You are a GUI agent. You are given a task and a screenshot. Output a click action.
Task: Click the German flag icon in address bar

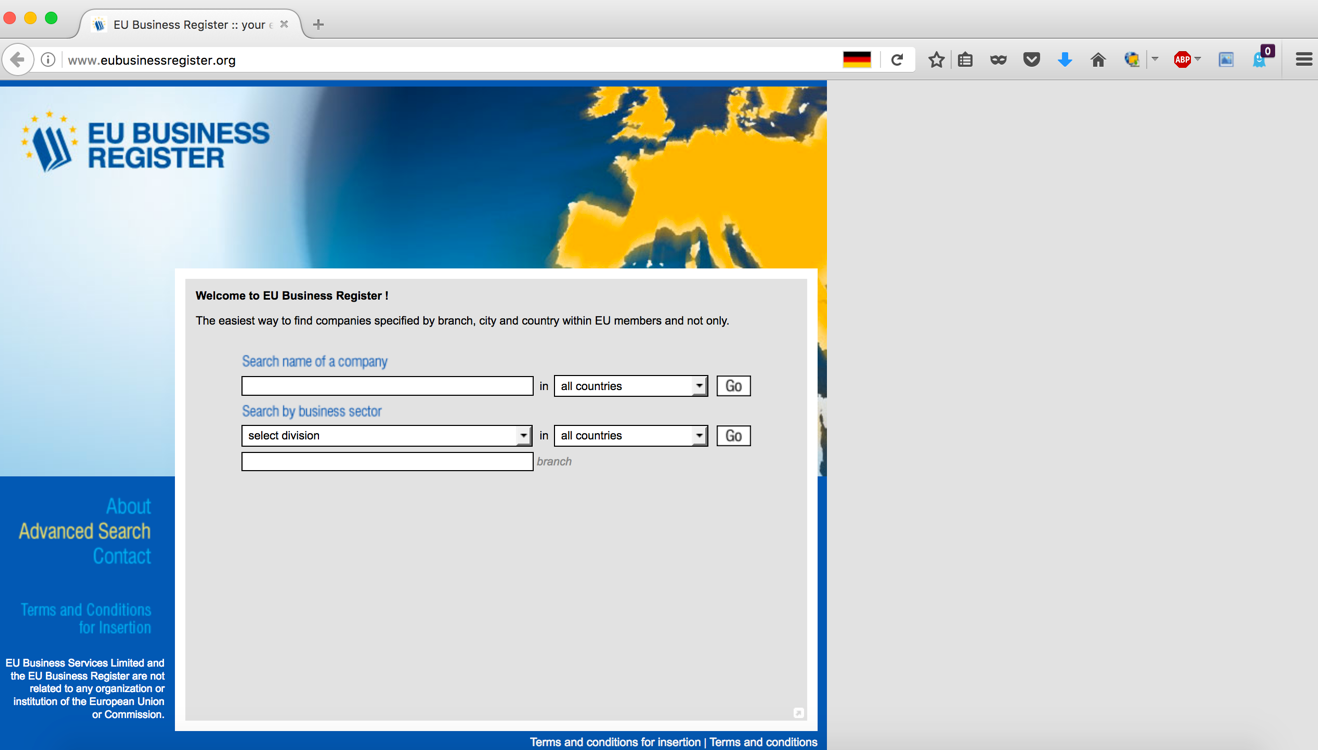pyautogui.click(x=857, y=60)
